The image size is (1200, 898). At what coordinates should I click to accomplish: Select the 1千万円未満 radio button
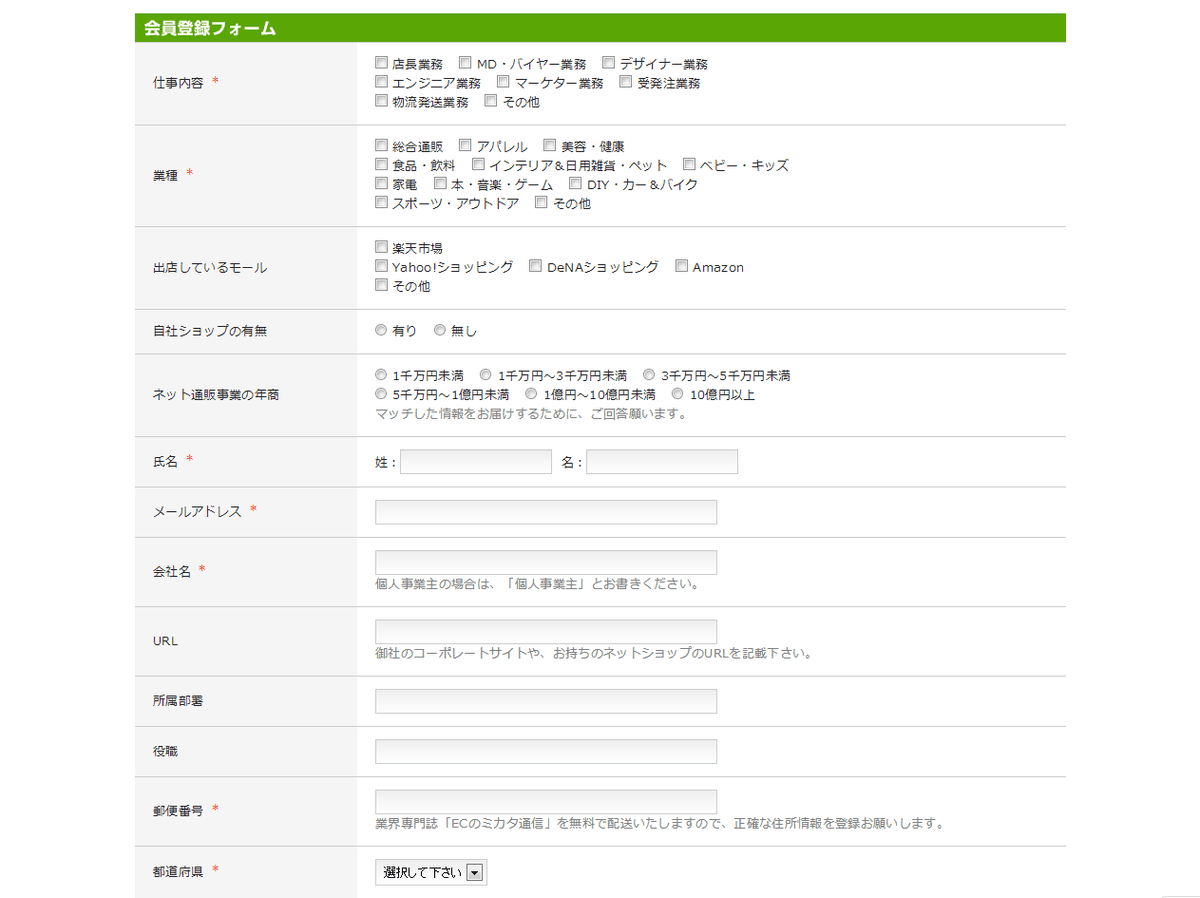(x=381, y=375)
